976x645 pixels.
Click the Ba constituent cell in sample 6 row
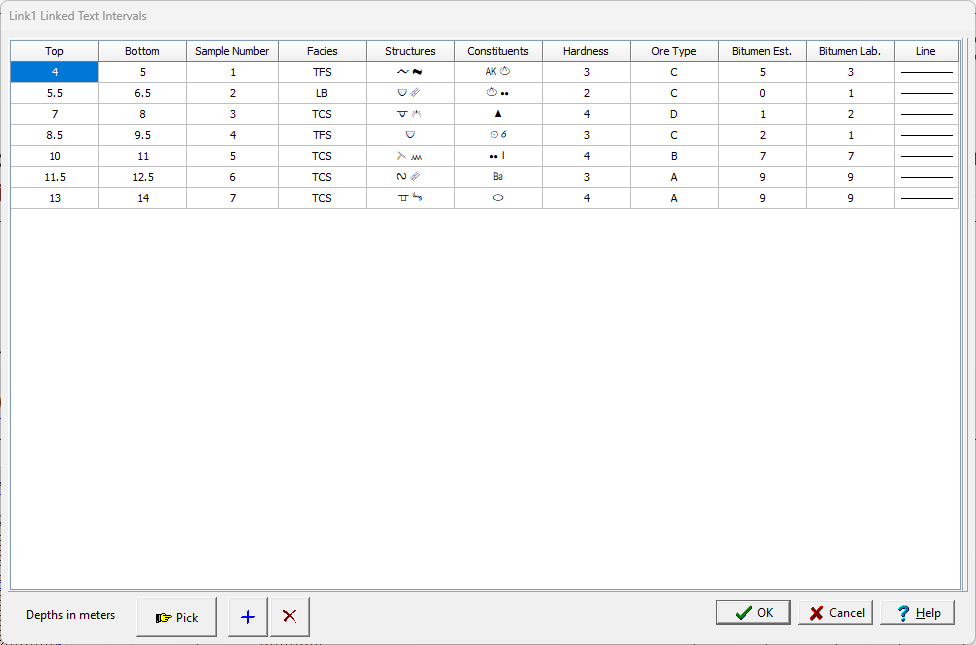click(498, 177)
